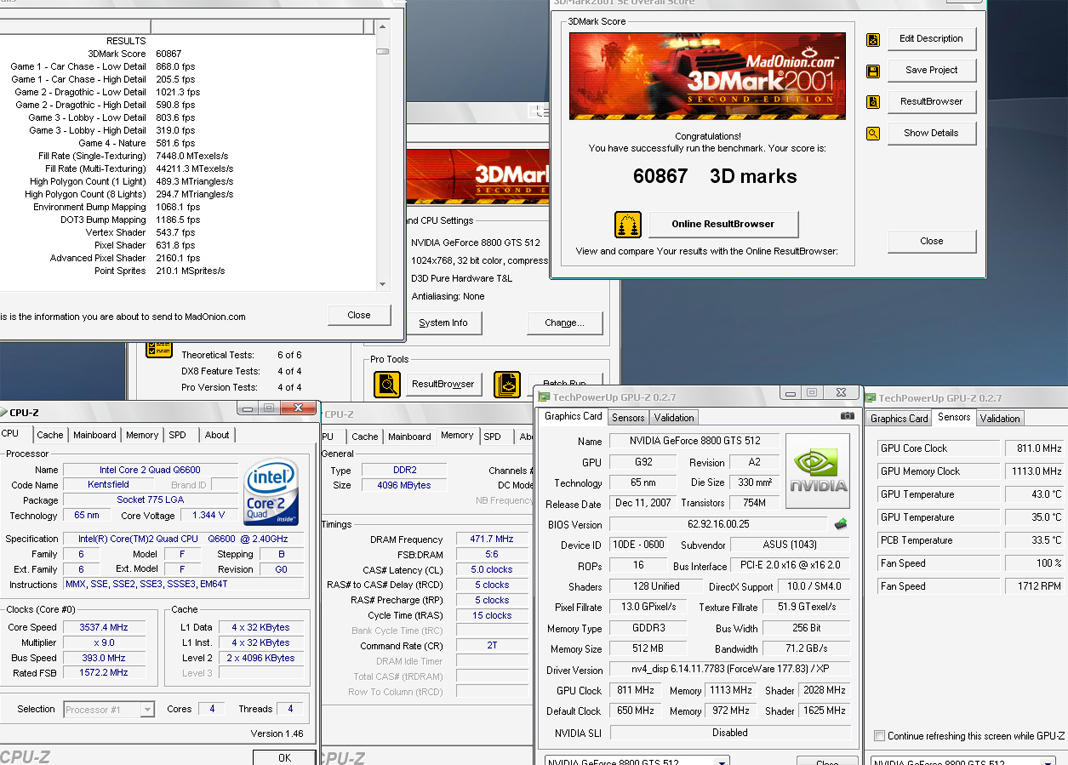Open SPD tab in second CPU-Z window
This screenshot has width=1068, height=765.
coord(492,437)
